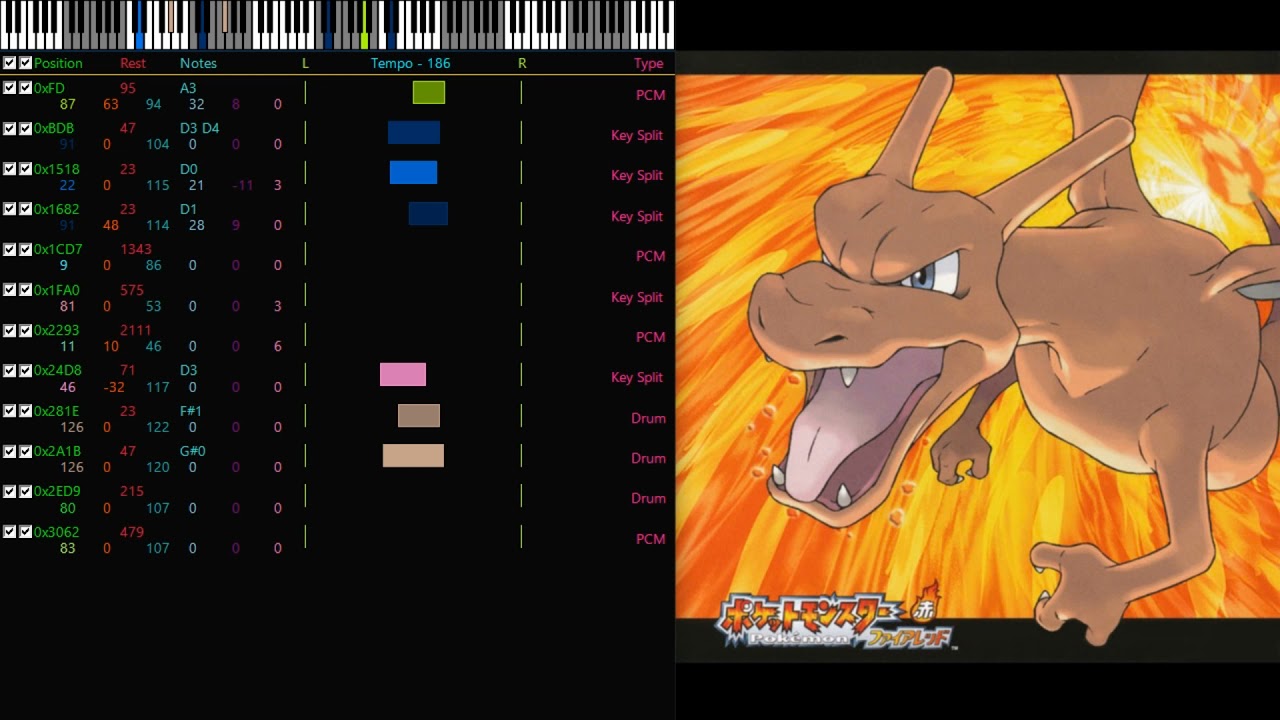Viewport: 1280px width, 720px height.
Task: Click the Position column header
Action: (58, 63)
